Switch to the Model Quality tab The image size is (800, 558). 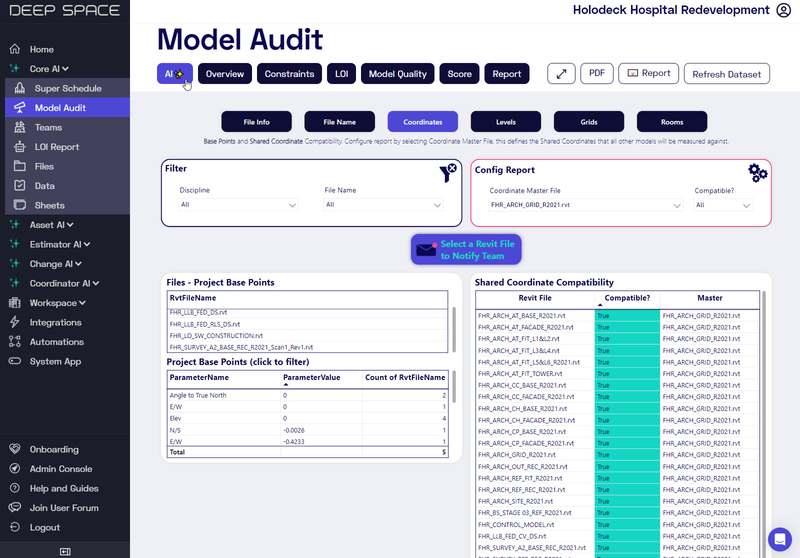click(398, 74)
